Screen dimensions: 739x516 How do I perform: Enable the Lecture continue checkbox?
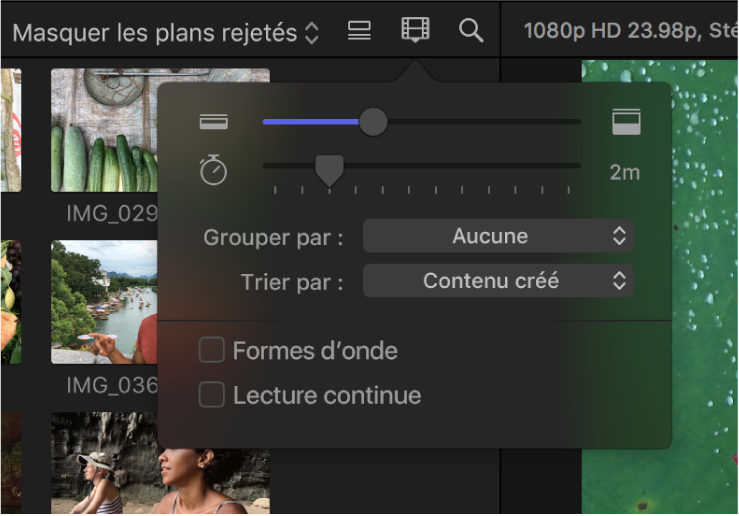tap(212, 394)
